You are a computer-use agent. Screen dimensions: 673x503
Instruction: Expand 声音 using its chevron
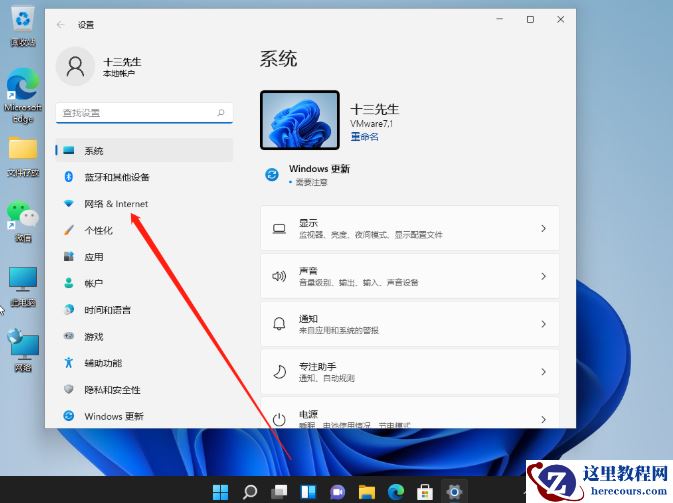pyautogui.click(x=543, y=276)
